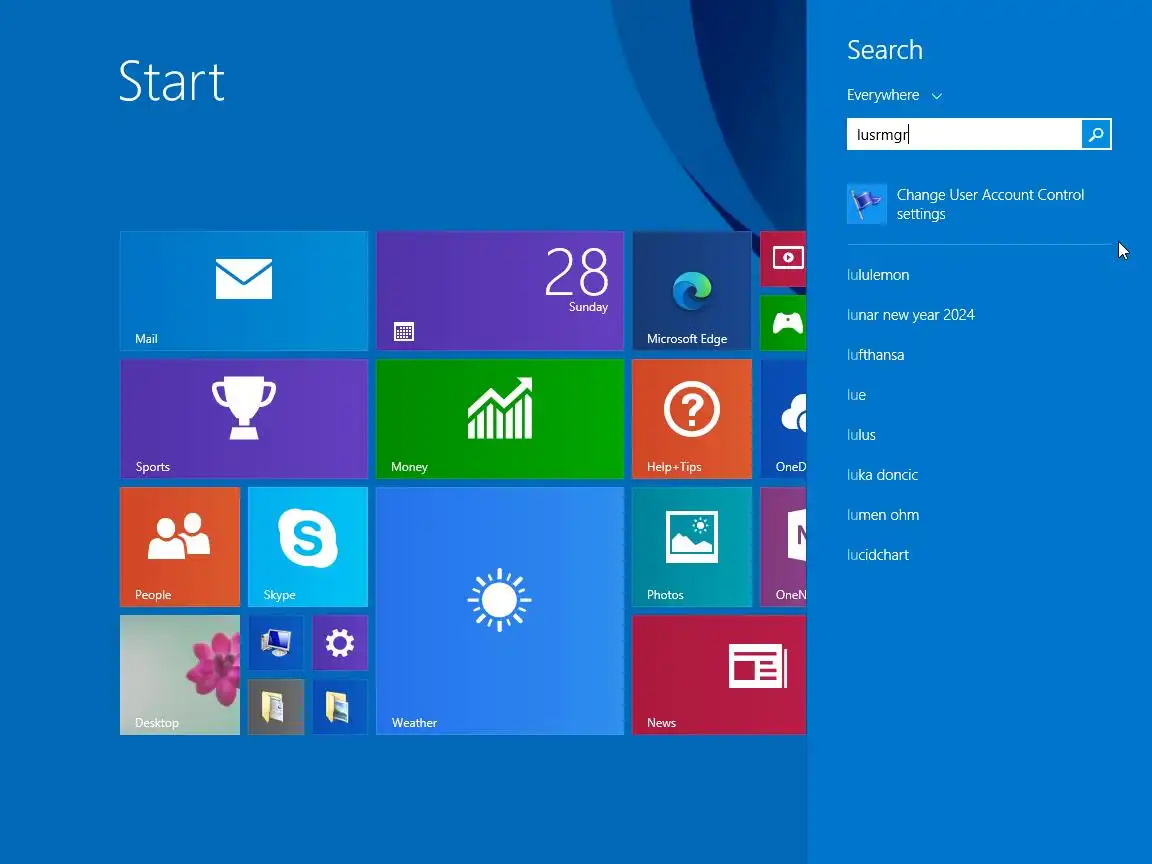Open the This PC computer tile
Image resolution: width=1152 pixels, height=864 pixels.
click(276, 643)
